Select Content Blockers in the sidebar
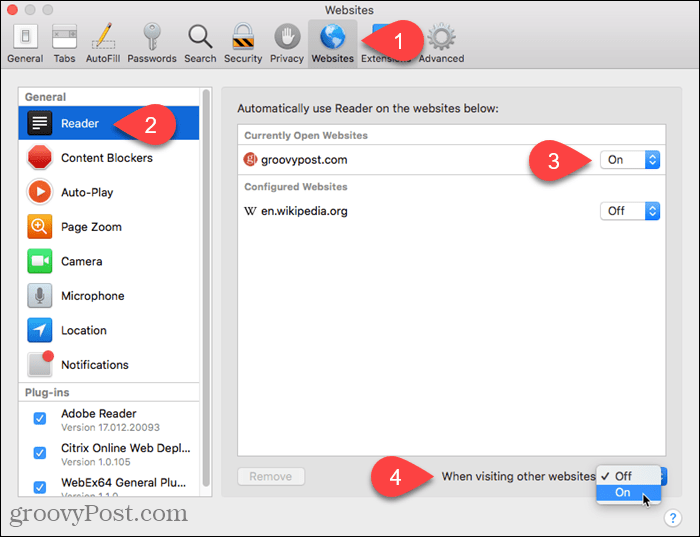The image size is (700, 537). coord(109,158)
